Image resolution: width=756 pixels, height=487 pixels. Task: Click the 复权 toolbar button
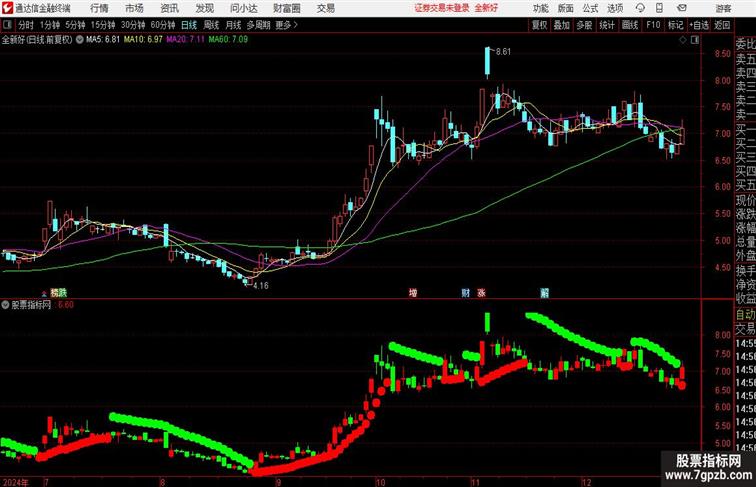pyautogui.click(x=540, y=25)
